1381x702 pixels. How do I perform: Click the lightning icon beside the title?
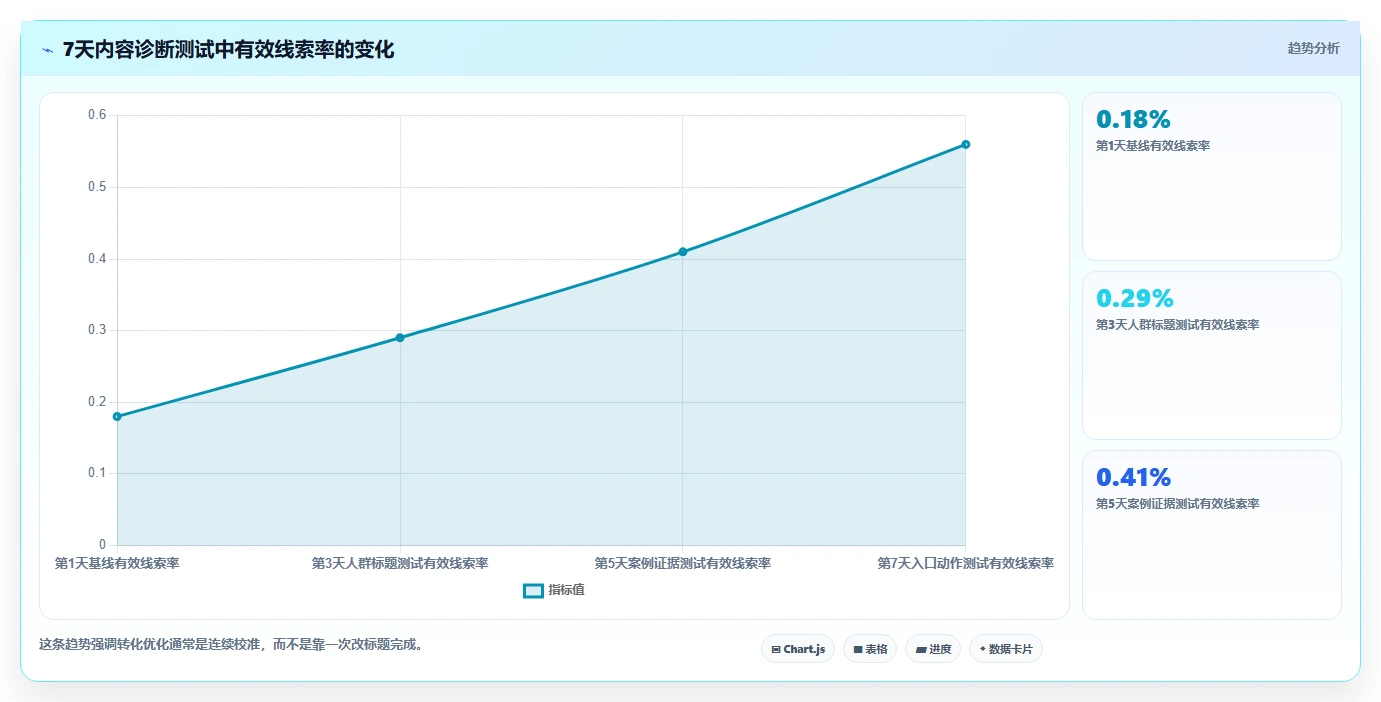(47, 50)
